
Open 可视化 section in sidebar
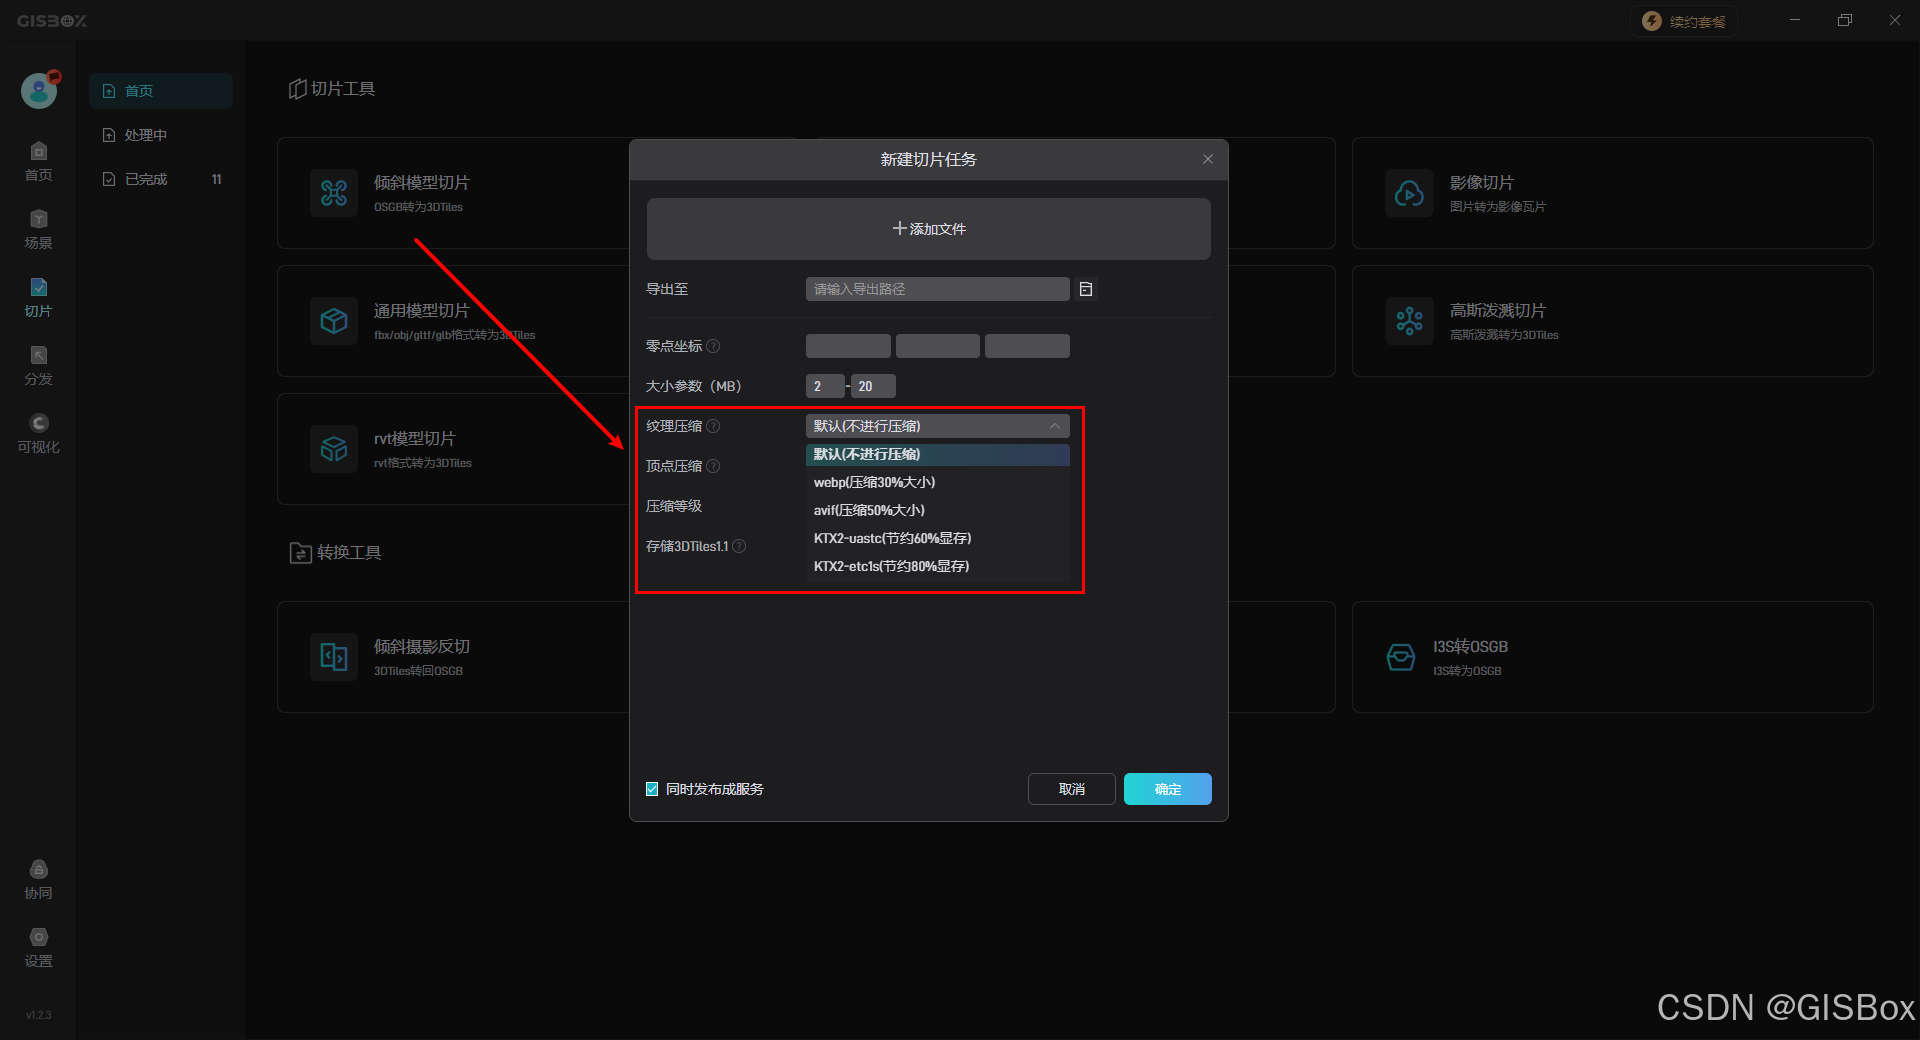(38, 434)
